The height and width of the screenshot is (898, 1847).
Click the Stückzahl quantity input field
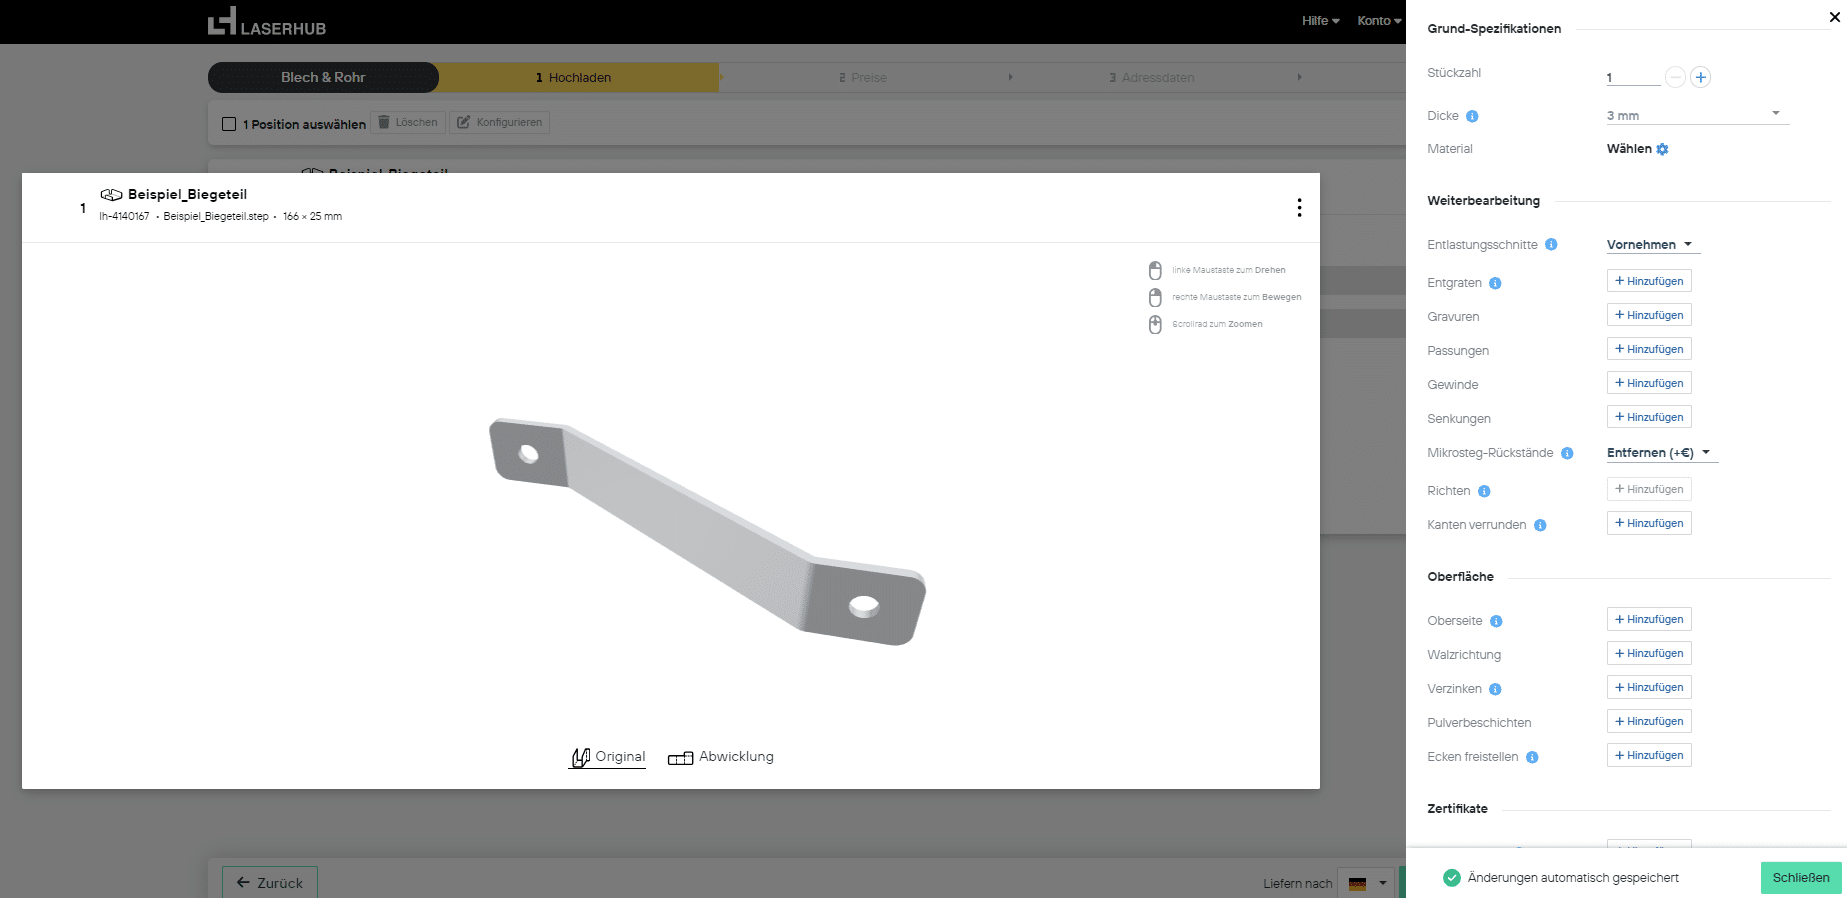pos(1631,77)
